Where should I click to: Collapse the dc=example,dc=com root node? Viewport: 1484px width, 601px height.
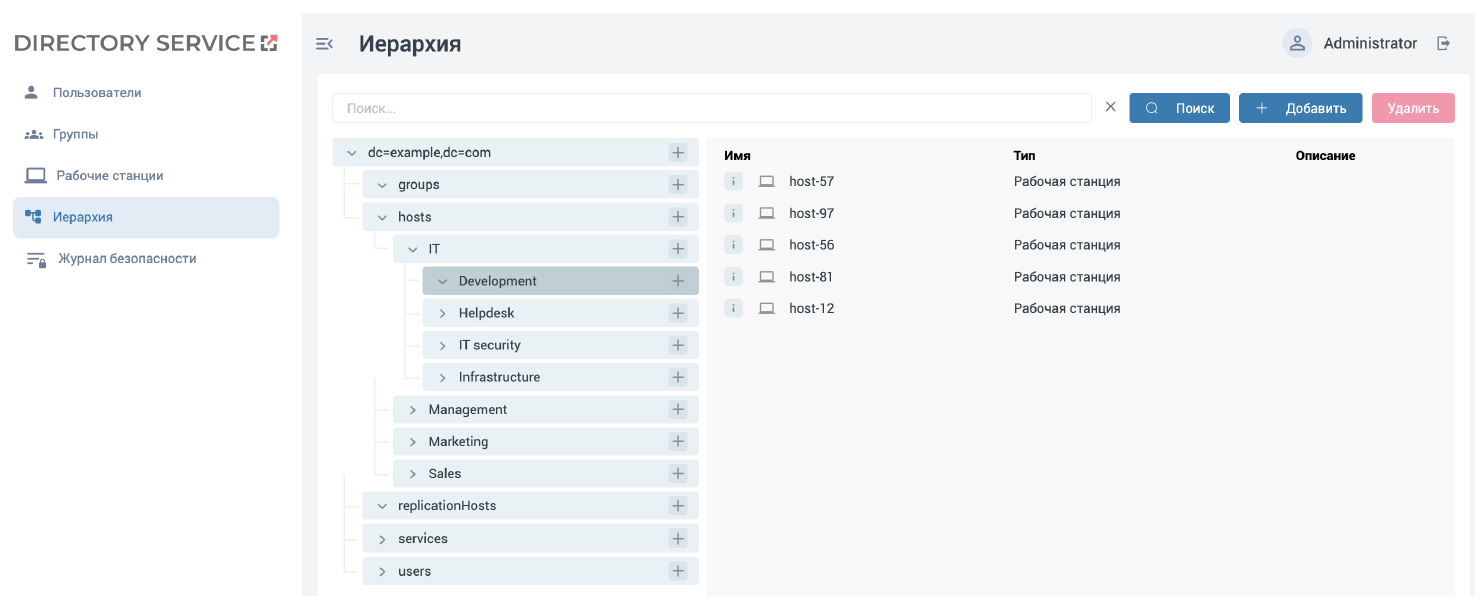351,153
